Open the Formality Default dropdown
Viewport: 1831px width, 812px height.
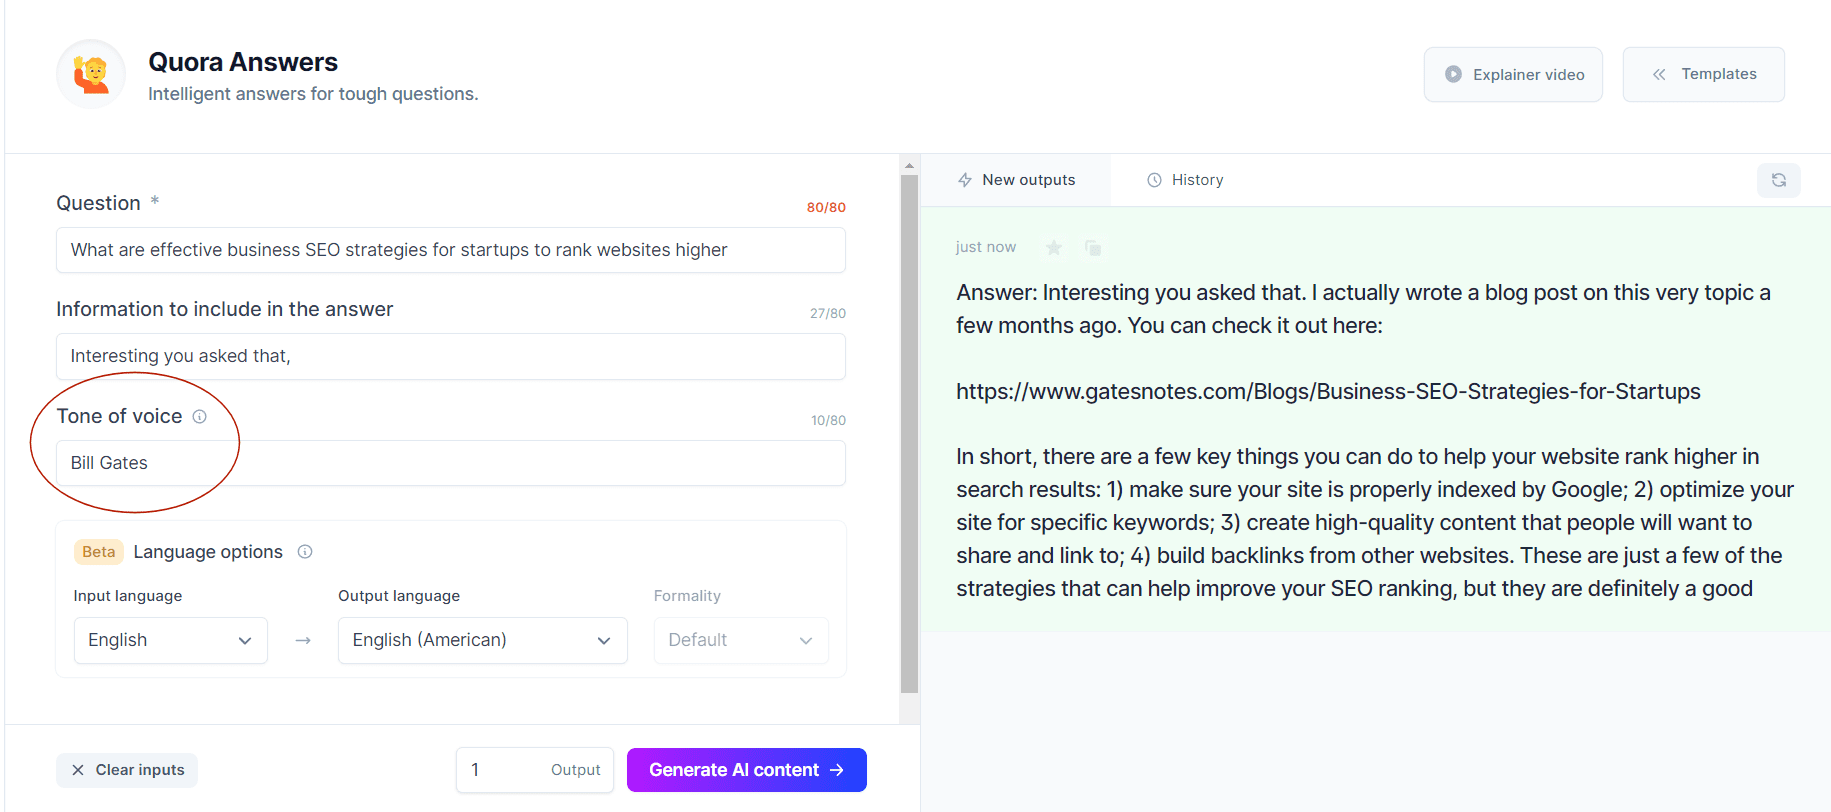(741, 640)
